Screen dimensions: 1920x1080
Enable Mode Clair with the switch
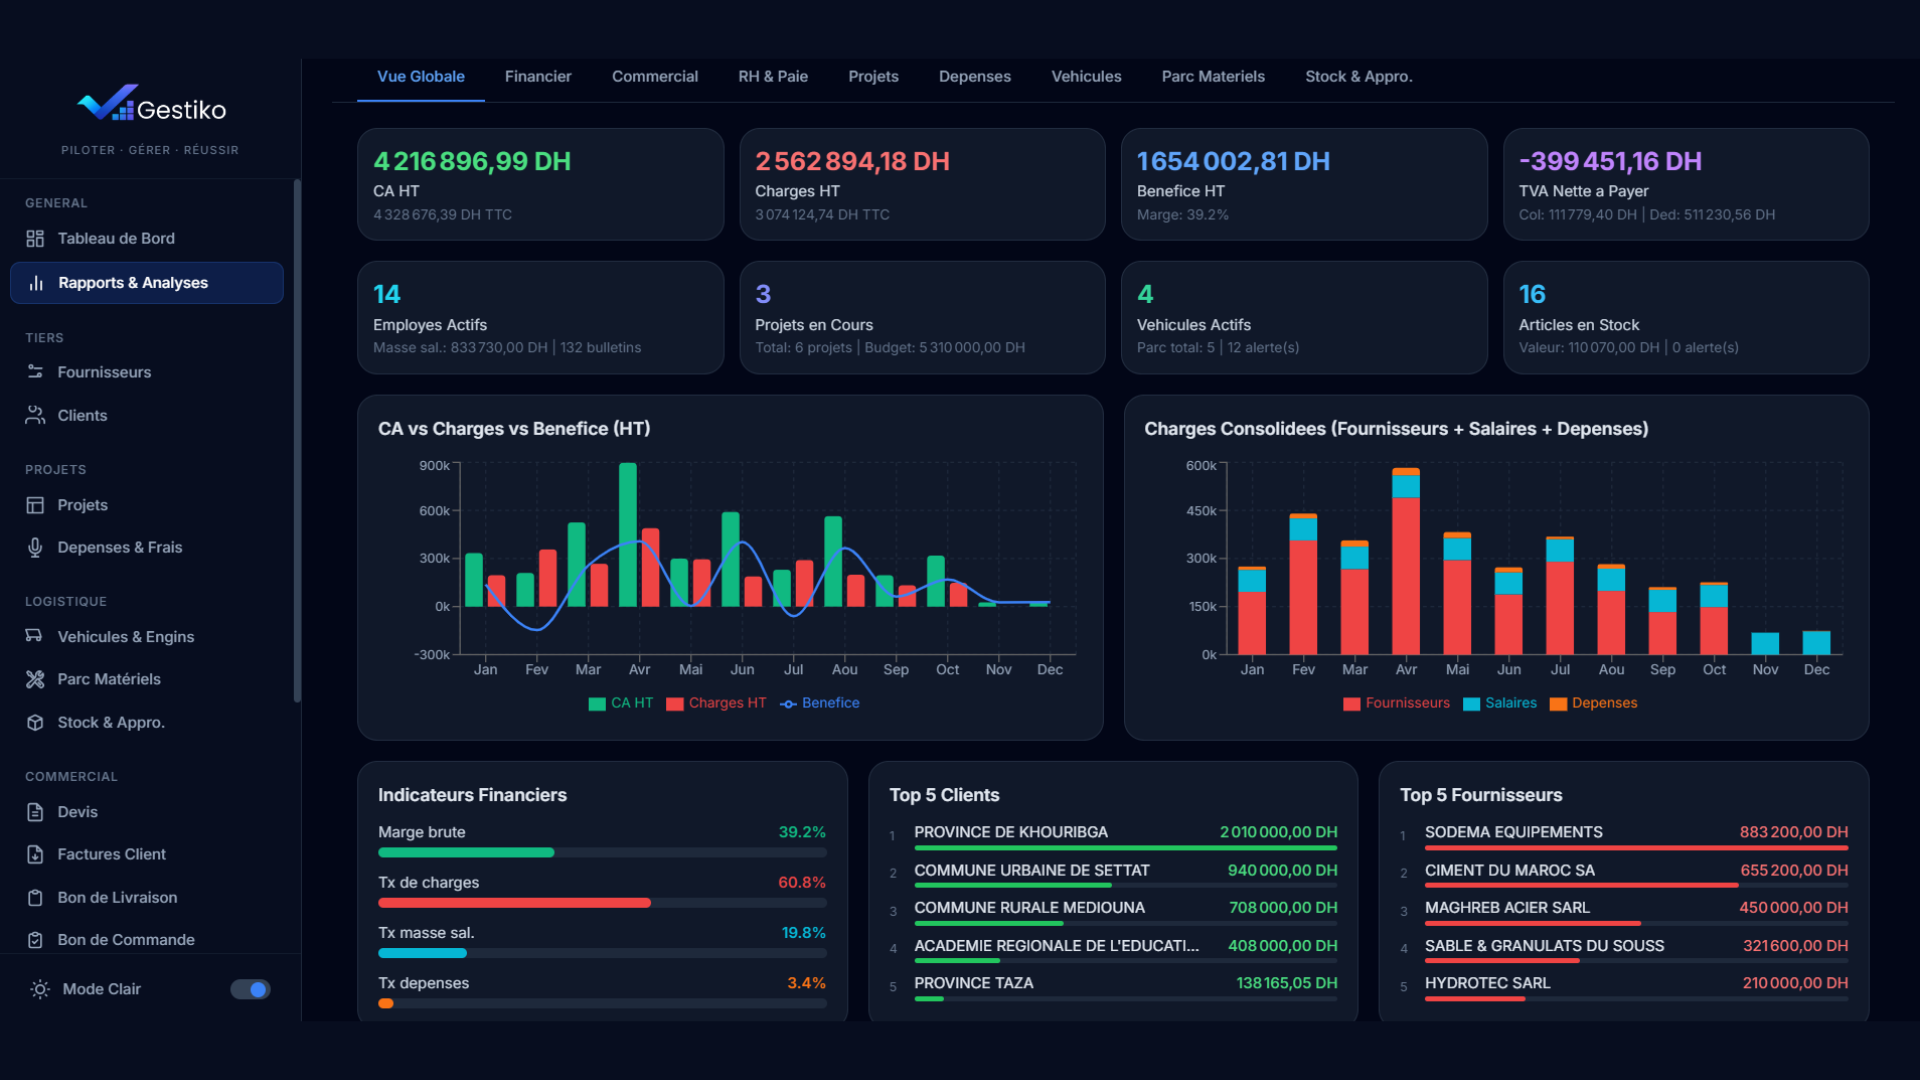(250, 989)
